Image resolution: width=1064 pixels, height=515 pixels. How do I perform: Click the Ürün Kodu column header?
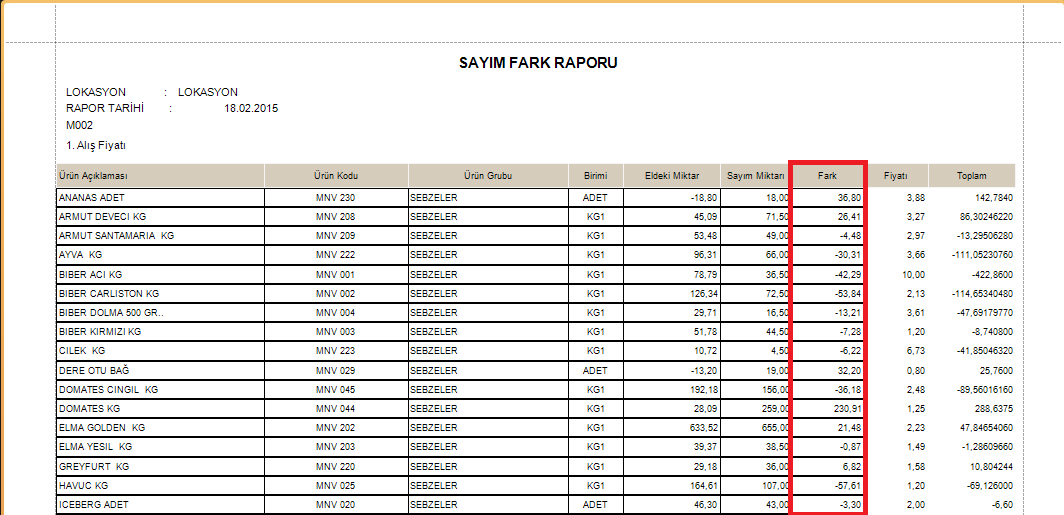click(336, 176)
